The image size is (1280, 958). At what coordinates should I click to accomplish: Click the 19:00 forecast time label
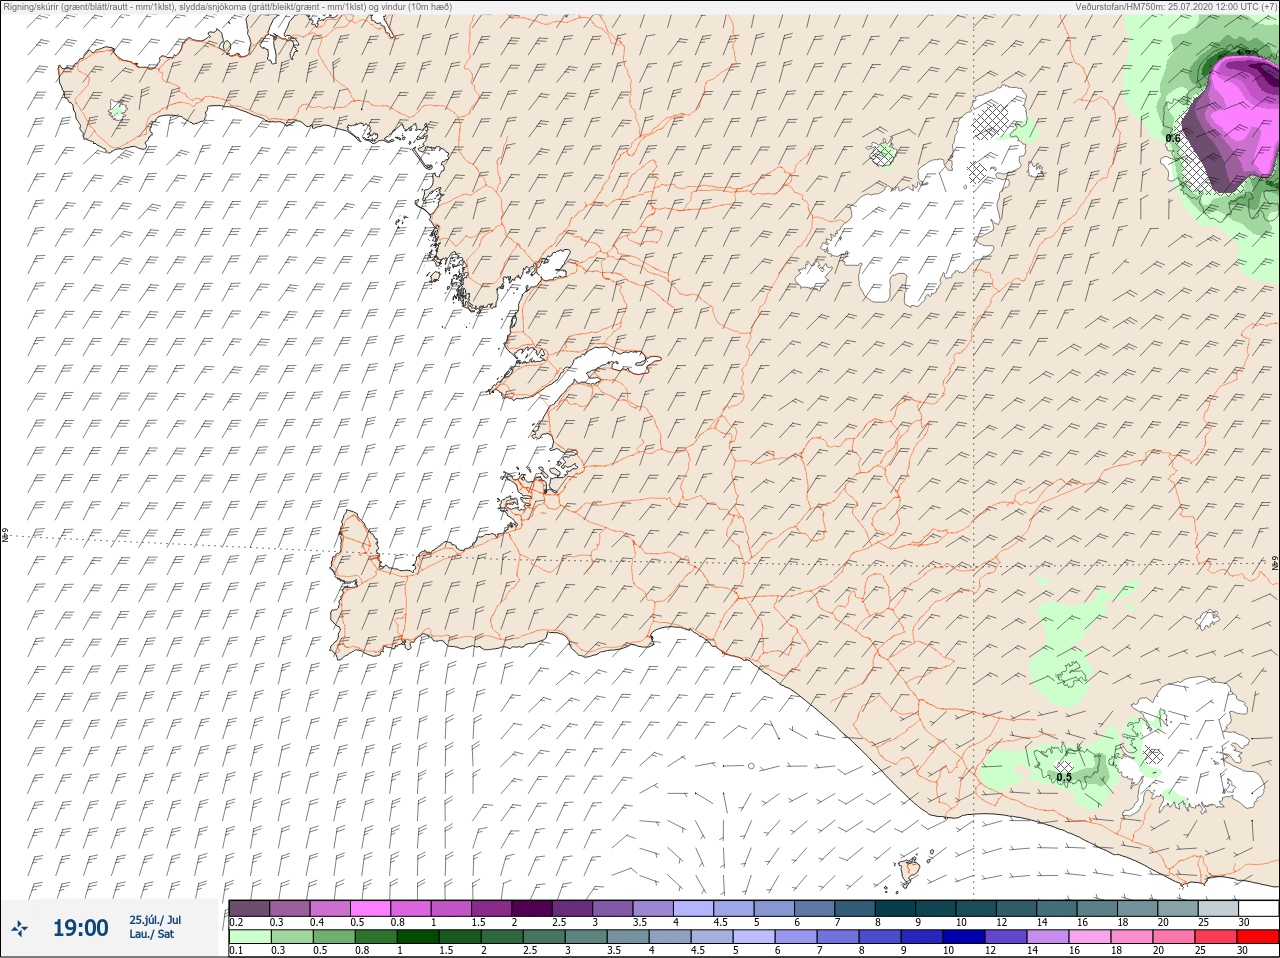[x=80, y=928]
